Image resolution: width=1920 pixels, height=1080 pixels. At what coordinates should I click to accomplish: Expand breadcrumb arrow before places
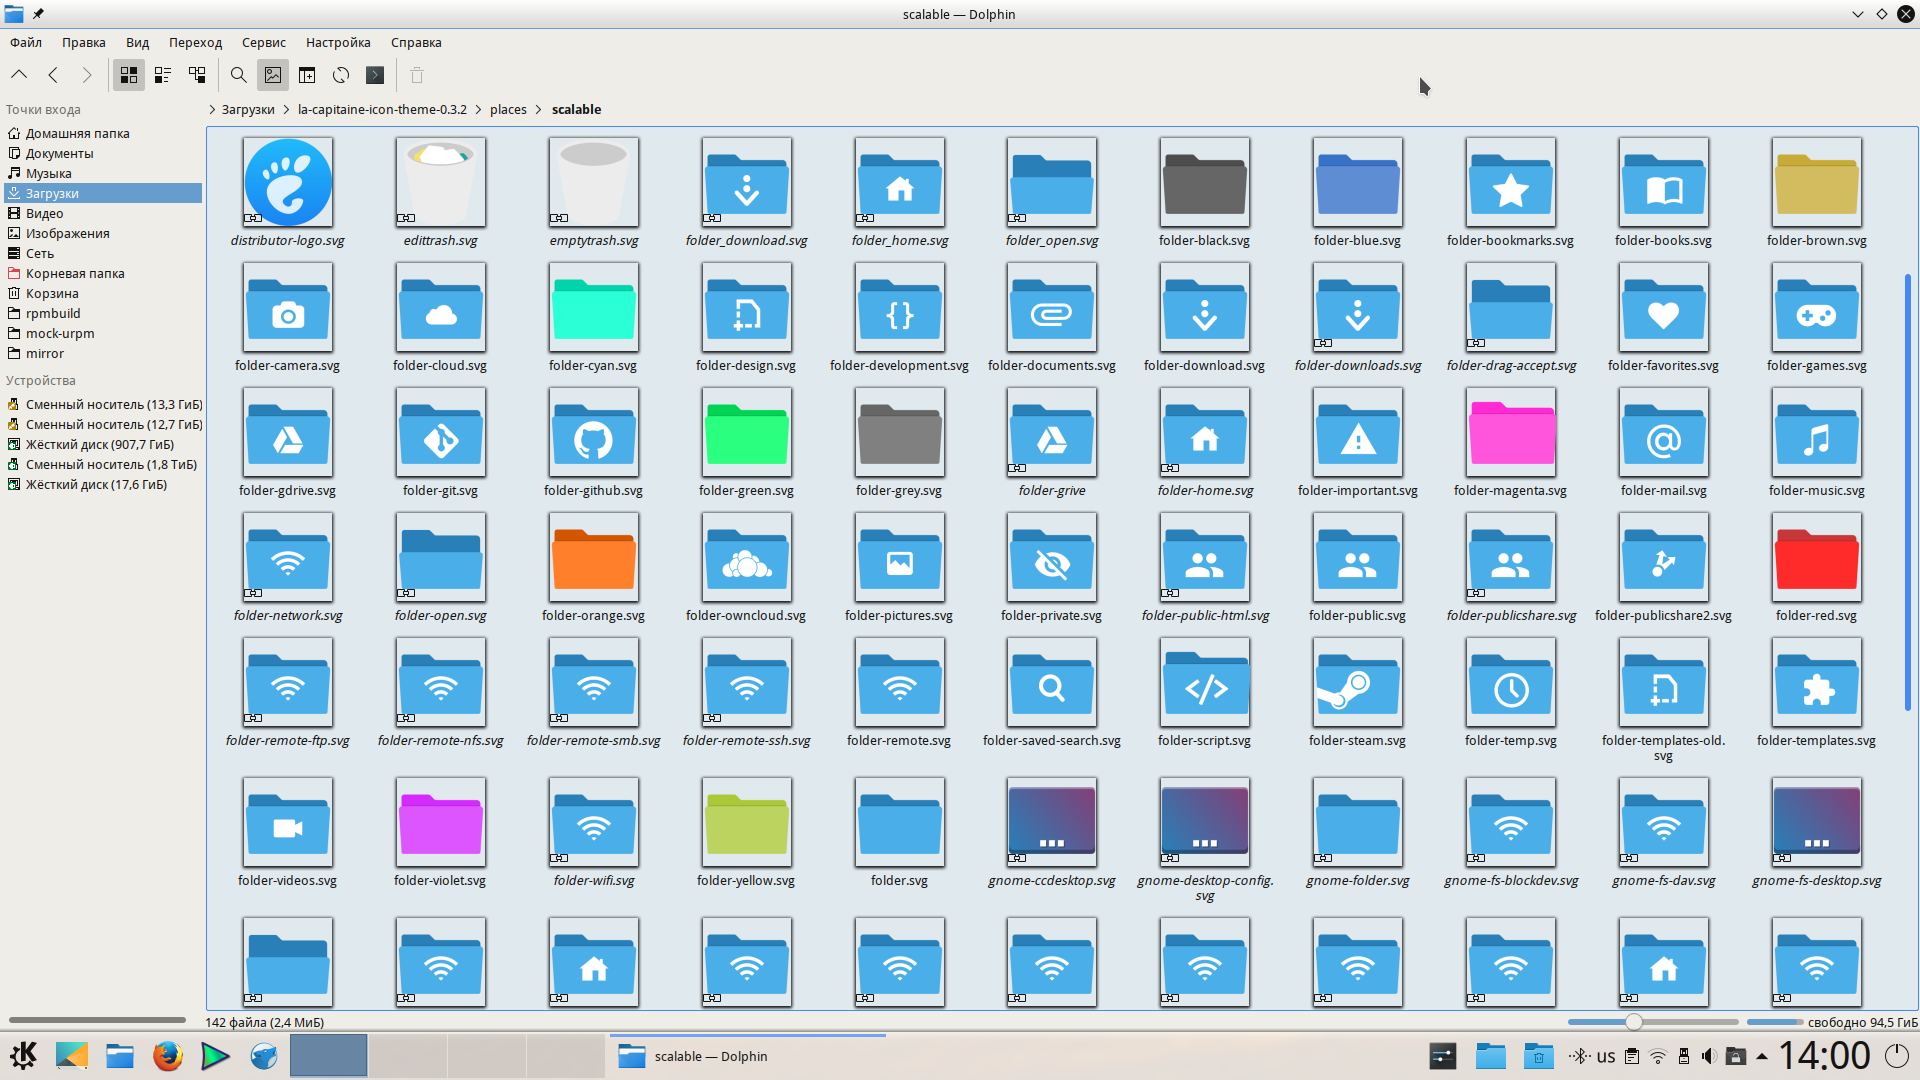tap(479, 110)
